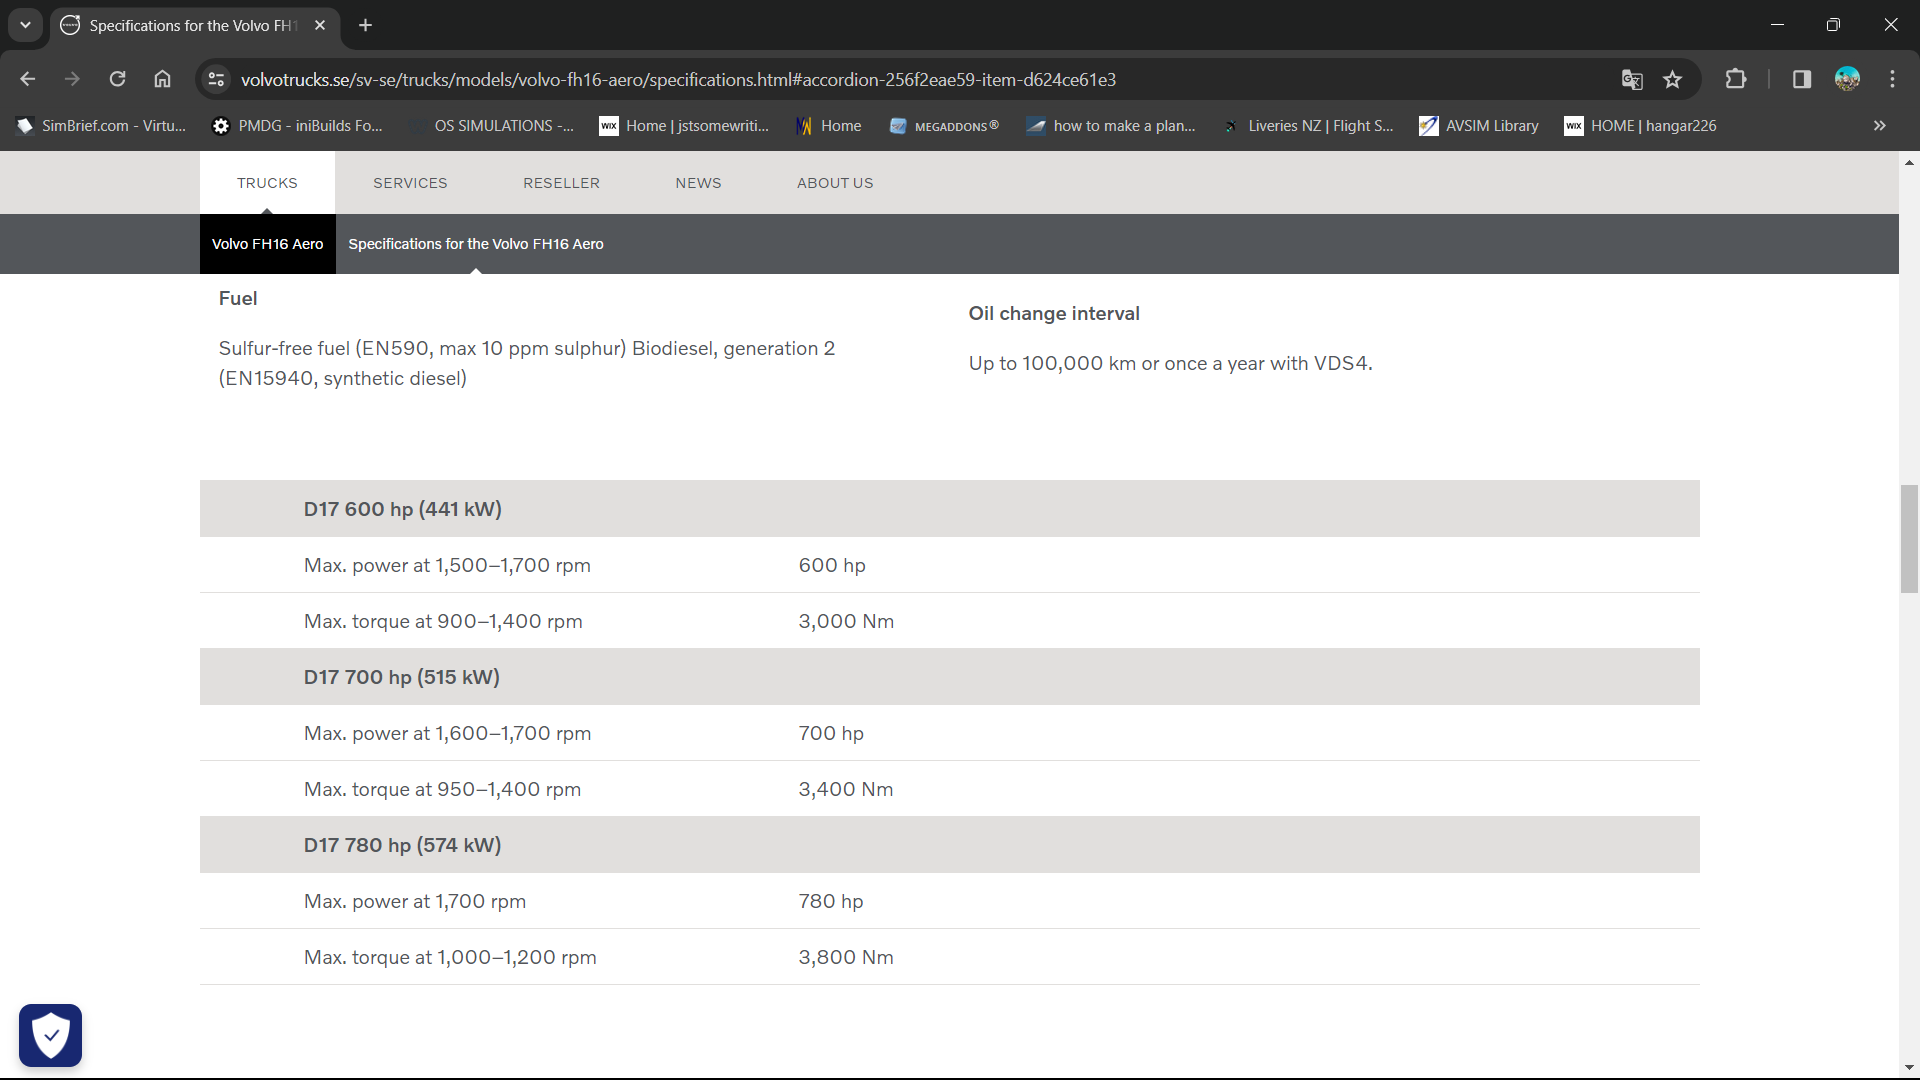Screen dimensions: 1920x1080
Task: Reload the current page
Action: (x=117, y=79)
